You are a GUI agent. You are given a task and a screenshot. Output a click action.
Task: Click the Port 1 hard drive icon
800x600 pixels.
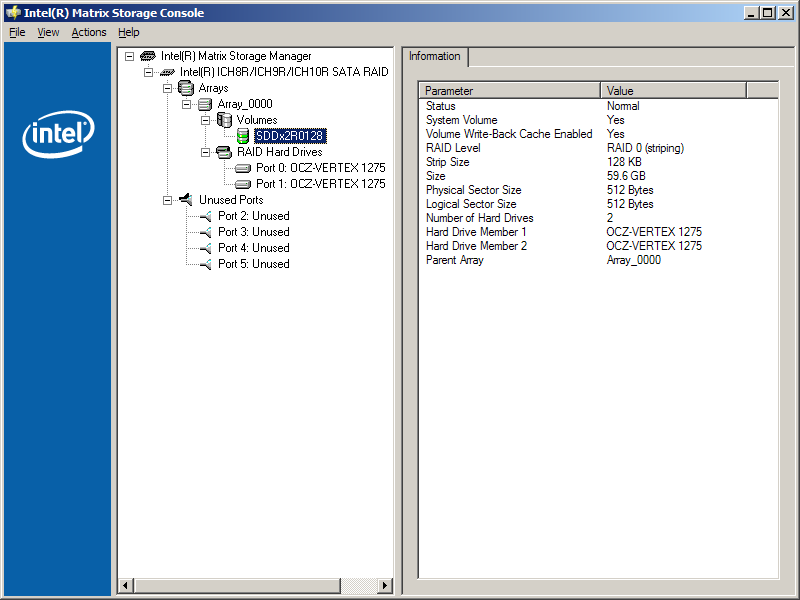pos(243,184)
